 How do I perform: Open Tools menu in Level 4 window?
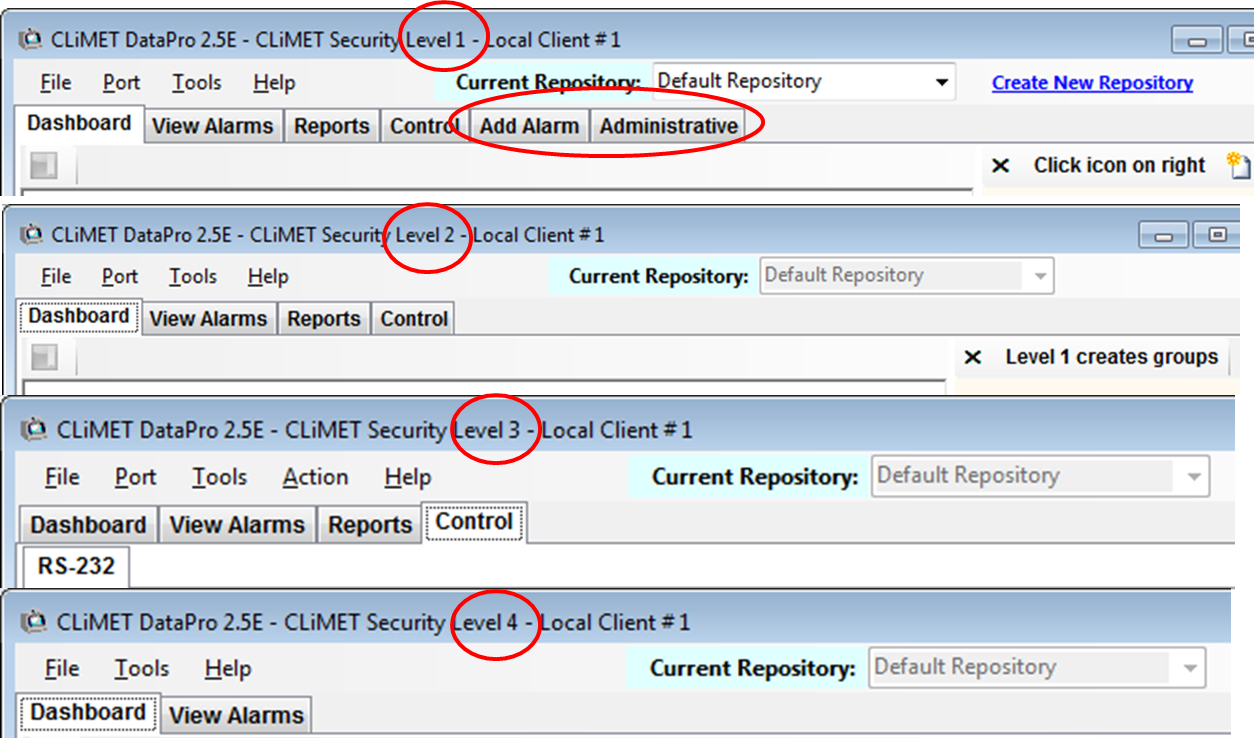click(x=141, y=668)
